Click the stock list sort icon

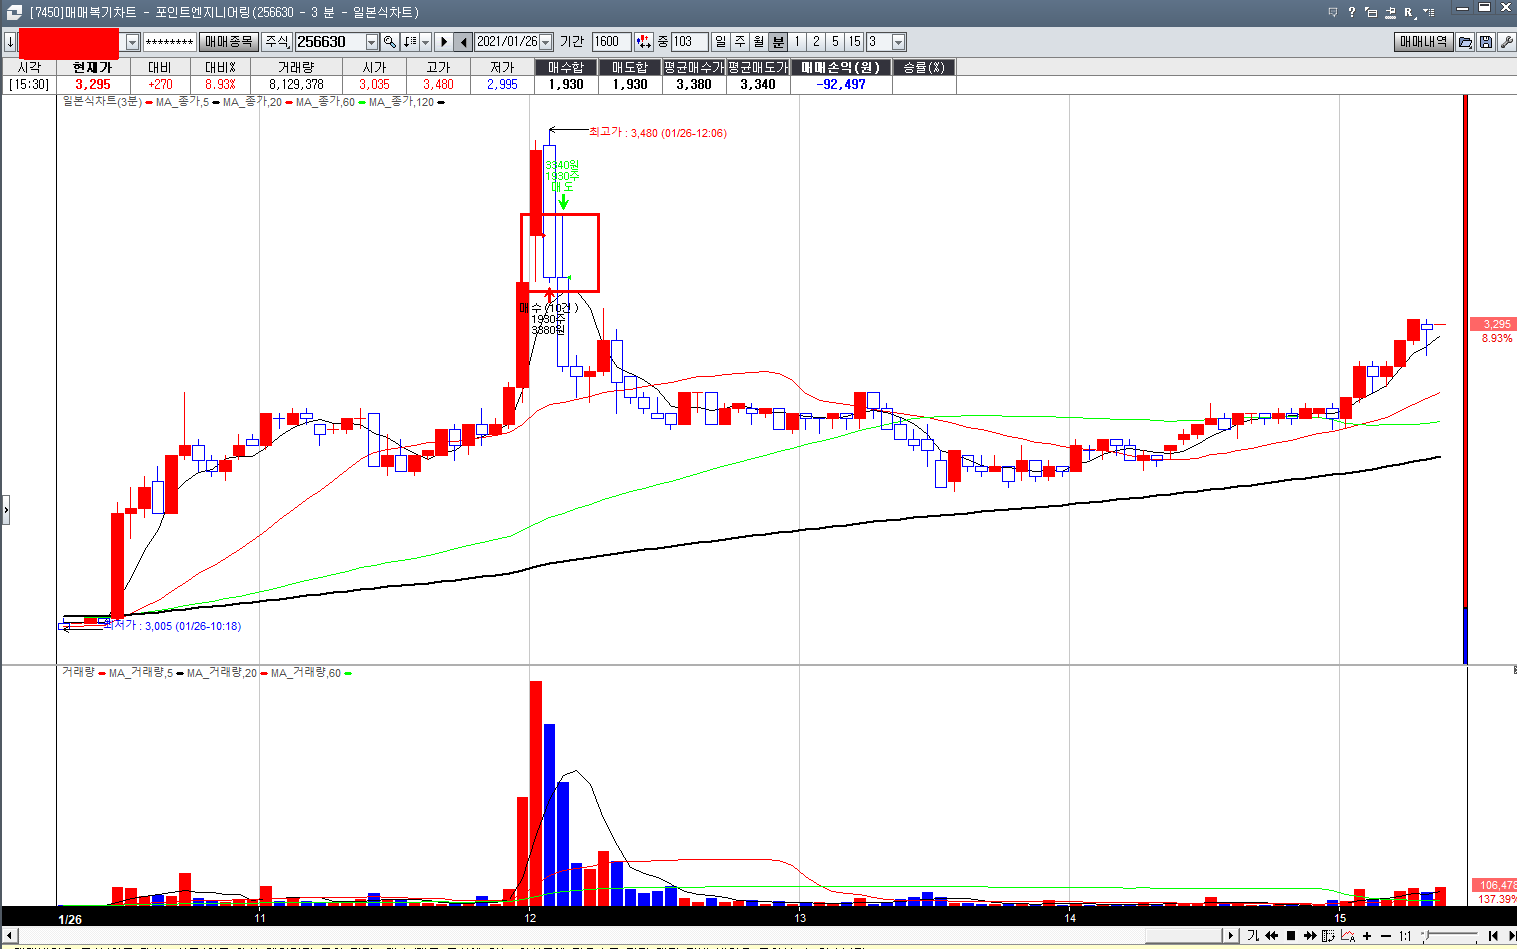[409, 42]
